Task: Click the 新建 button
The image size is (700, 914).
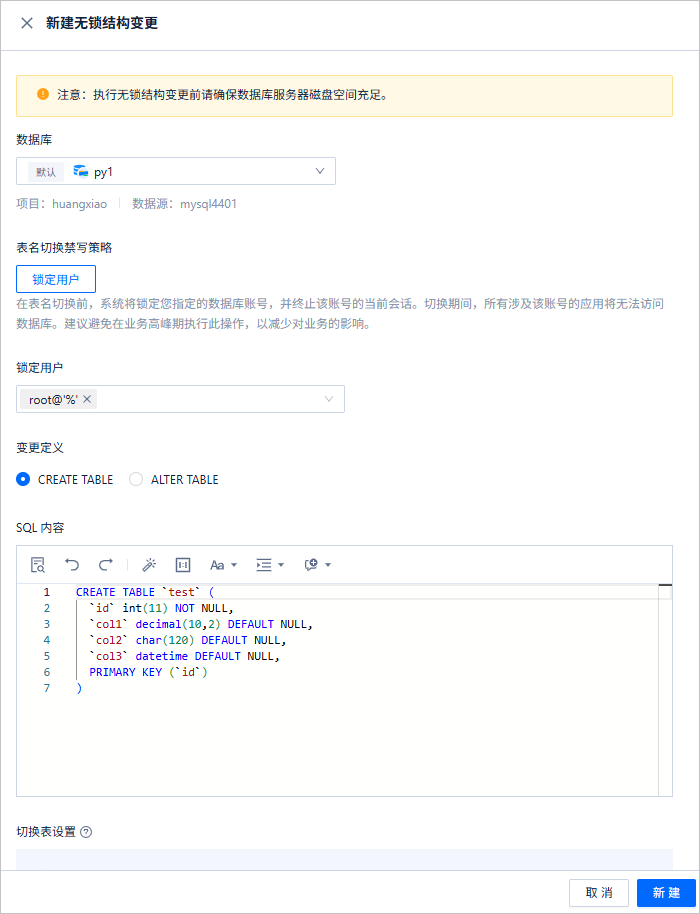Action: click(666, 892)
